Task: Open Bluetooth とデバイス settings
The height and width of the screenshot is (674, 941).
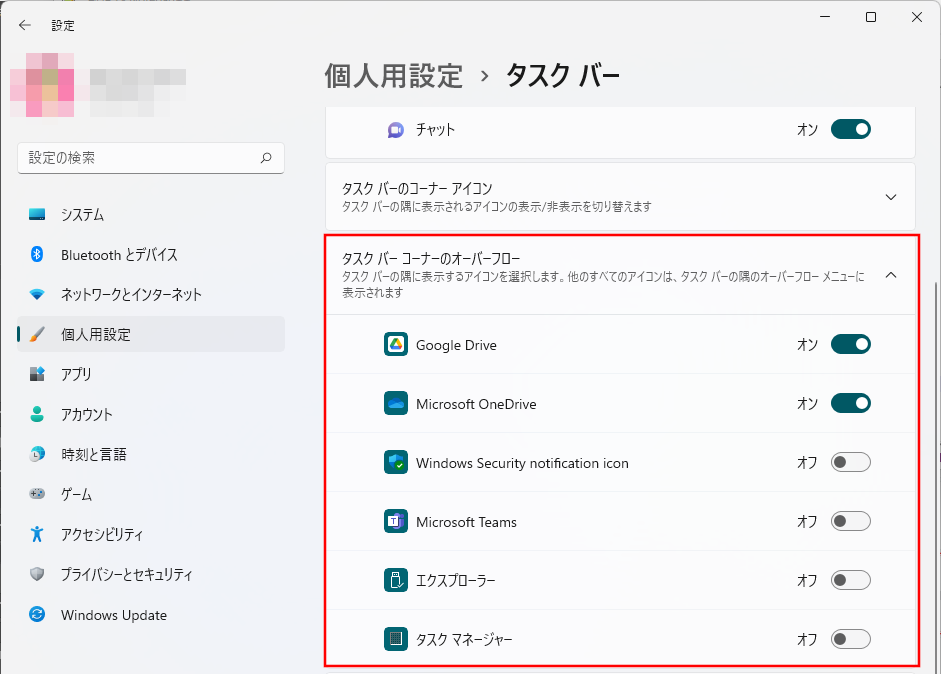Action: tap(119, 255)
